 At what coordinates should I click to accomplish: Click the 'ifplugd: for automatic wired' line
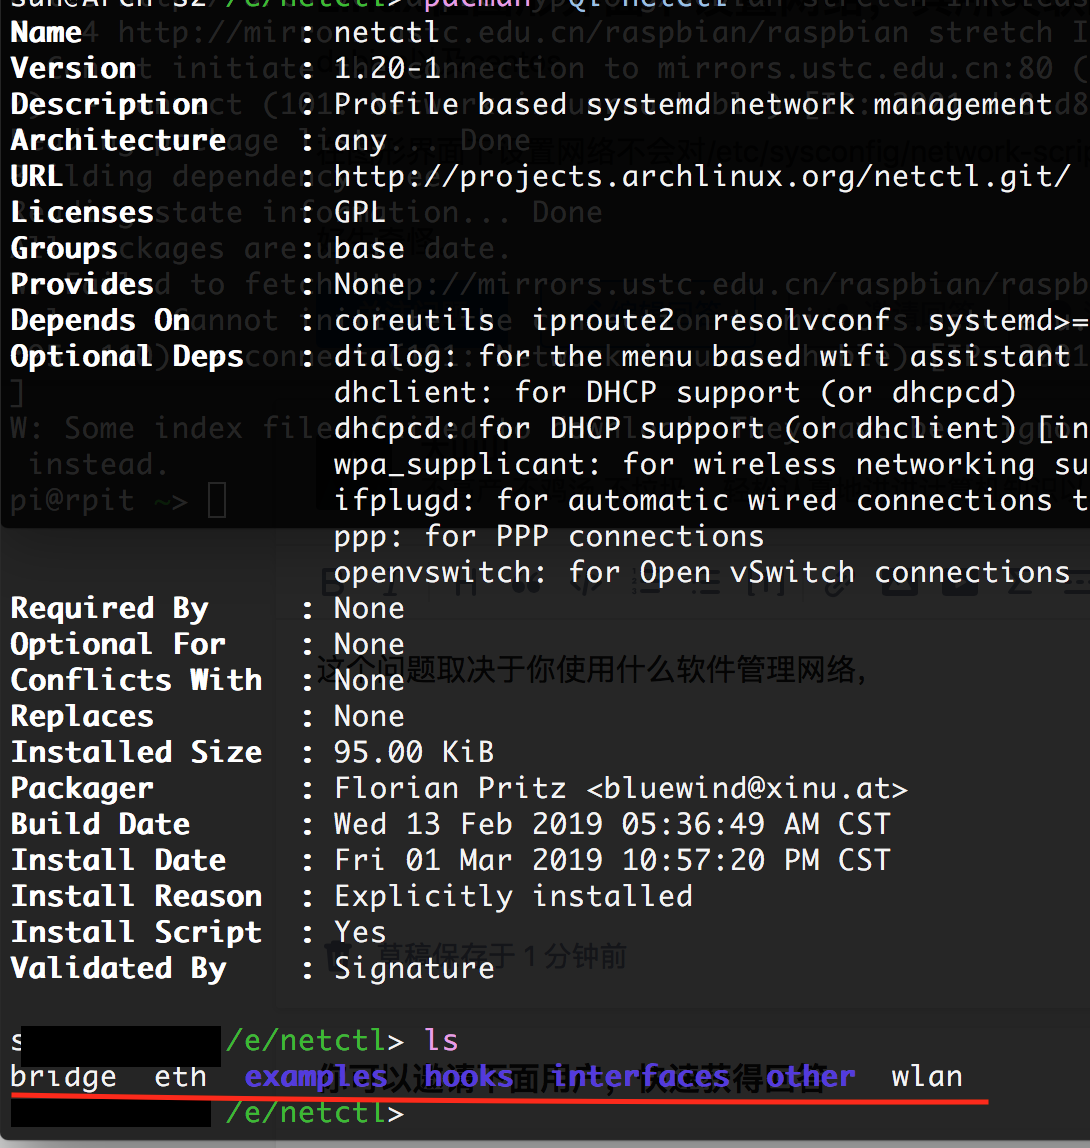(712, 499)
